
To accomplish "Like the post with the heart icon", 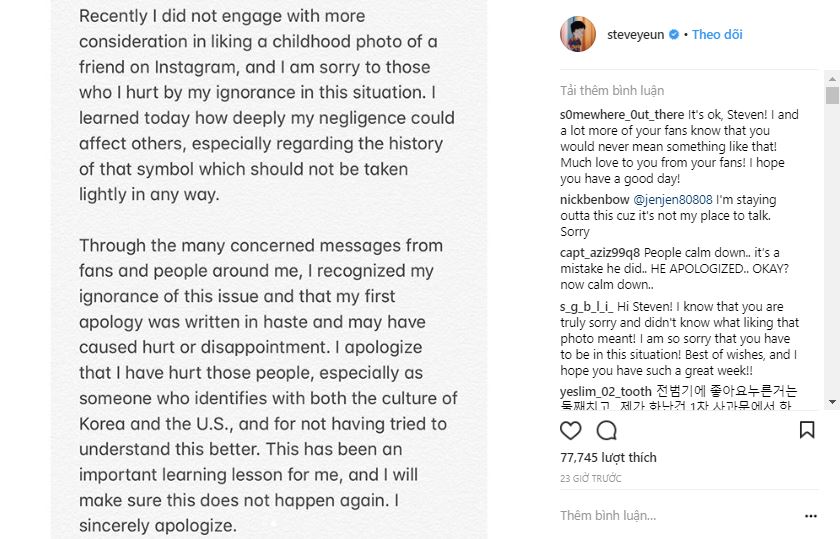I will pos(571,431).
